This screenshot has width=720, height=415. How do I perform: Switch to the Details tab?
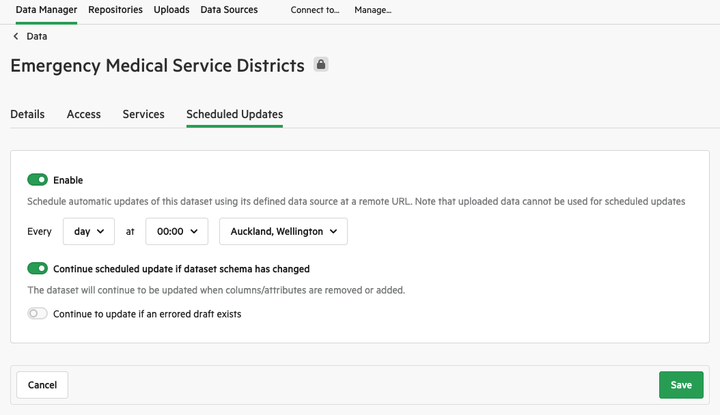pyautogui.click(x=28, y=114)
